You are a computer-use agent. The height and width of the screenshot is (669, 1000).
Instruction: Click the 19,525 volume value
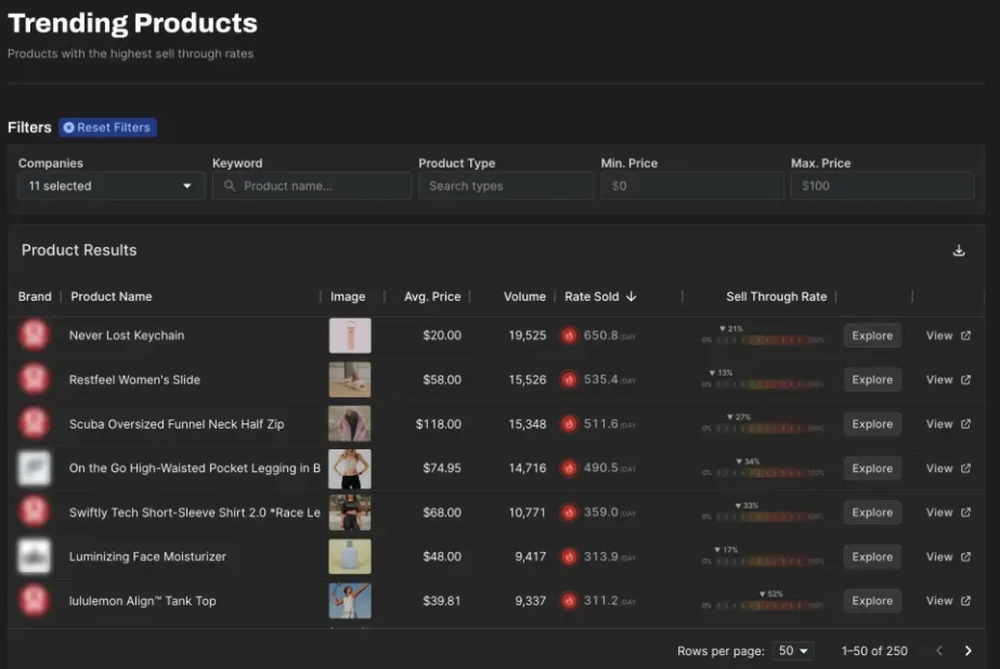click(x=527, y=335)
